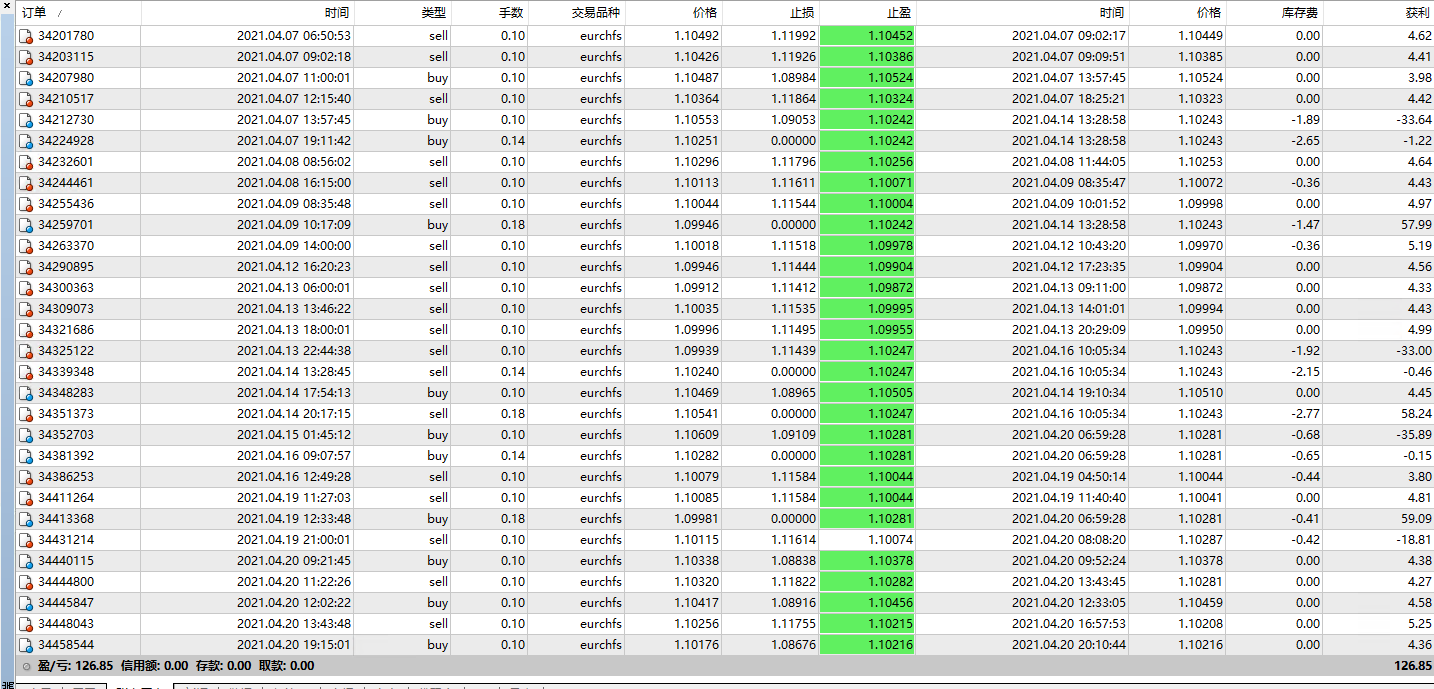Click the order icon beside order 34351373
Screen dimensions: 1434x689
point(26,414)
